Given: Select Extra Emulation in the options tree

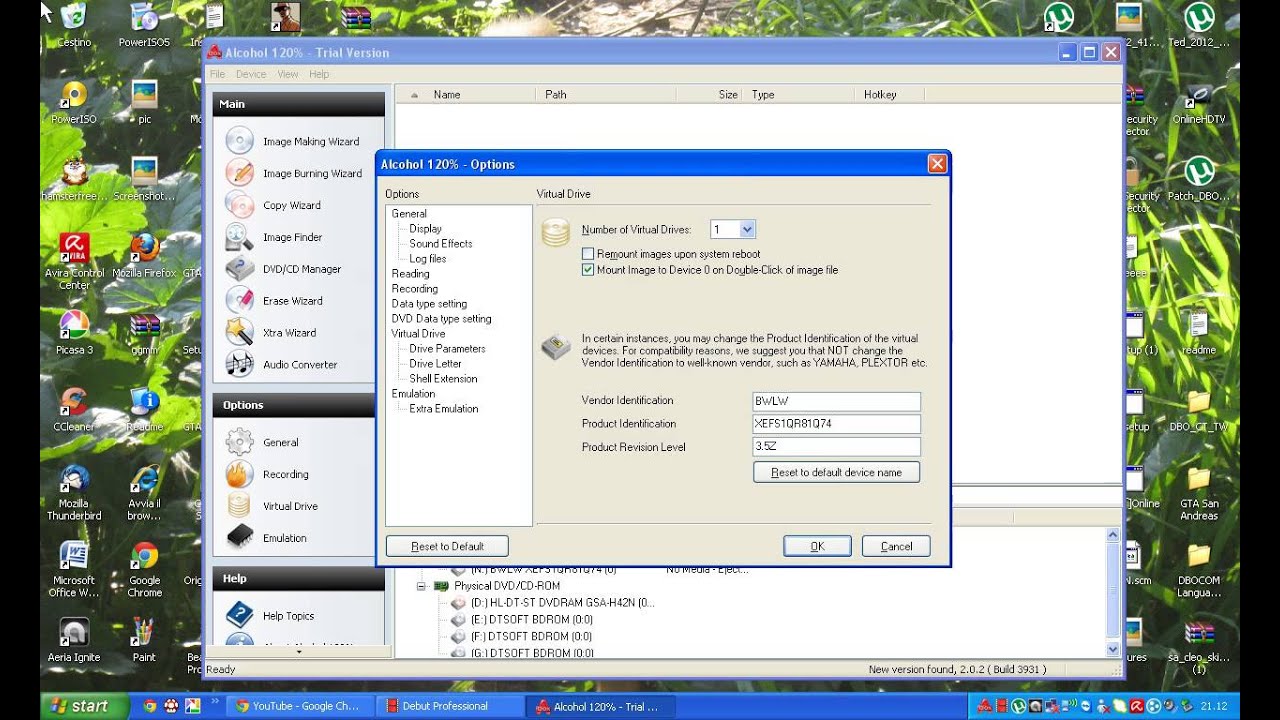Looking at the screenshot, I should pos(443,408).
